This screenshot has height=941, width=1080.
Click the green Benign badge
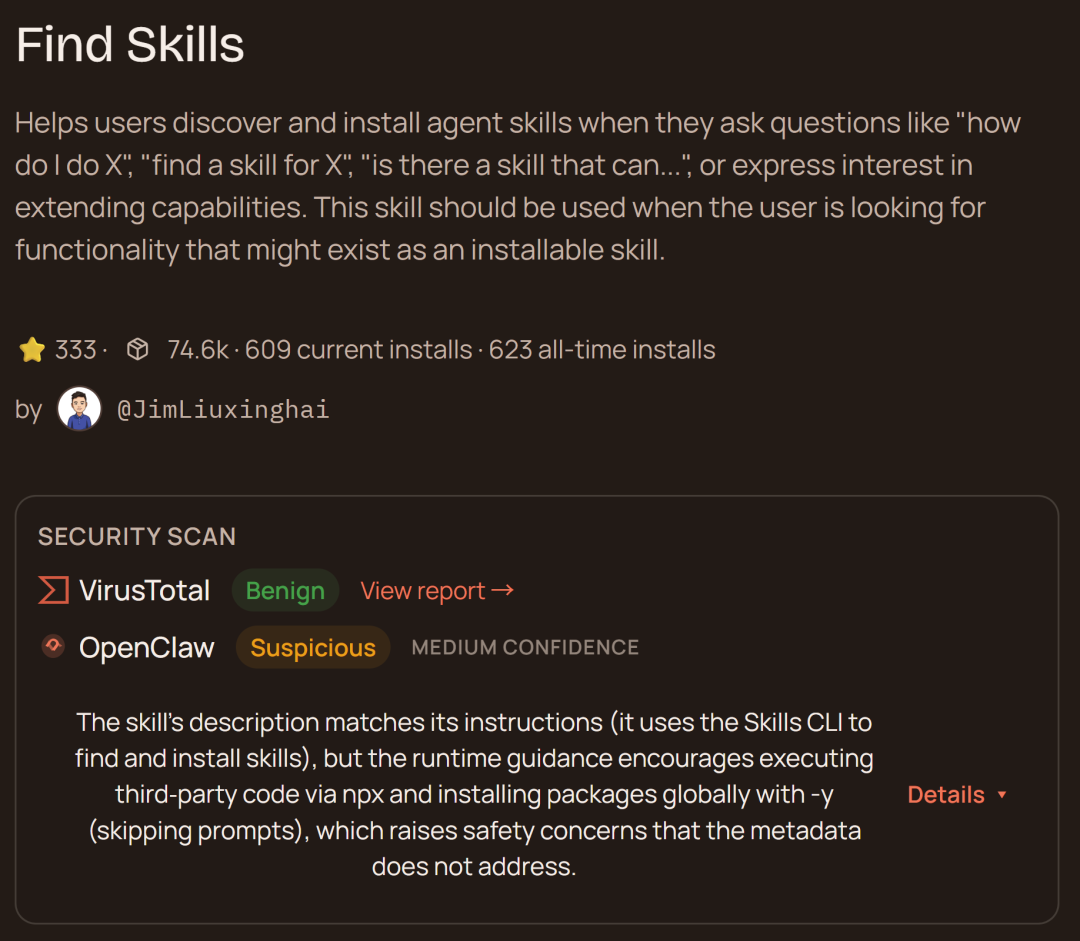click(x=285, y=591)
